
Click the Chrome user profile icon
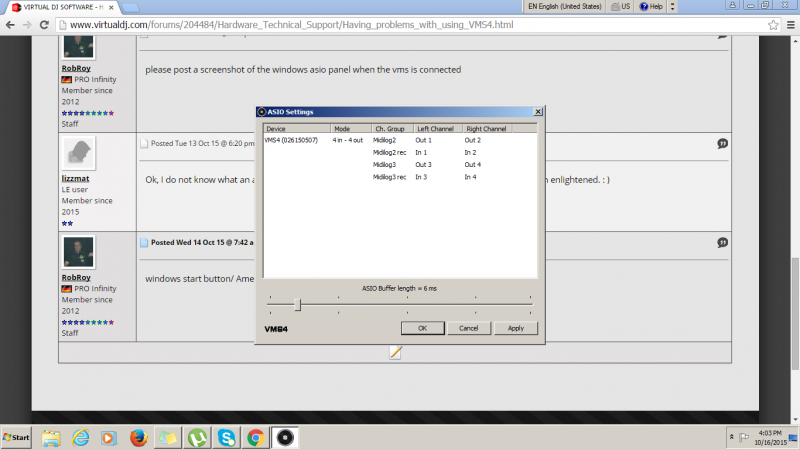point(733,5)
